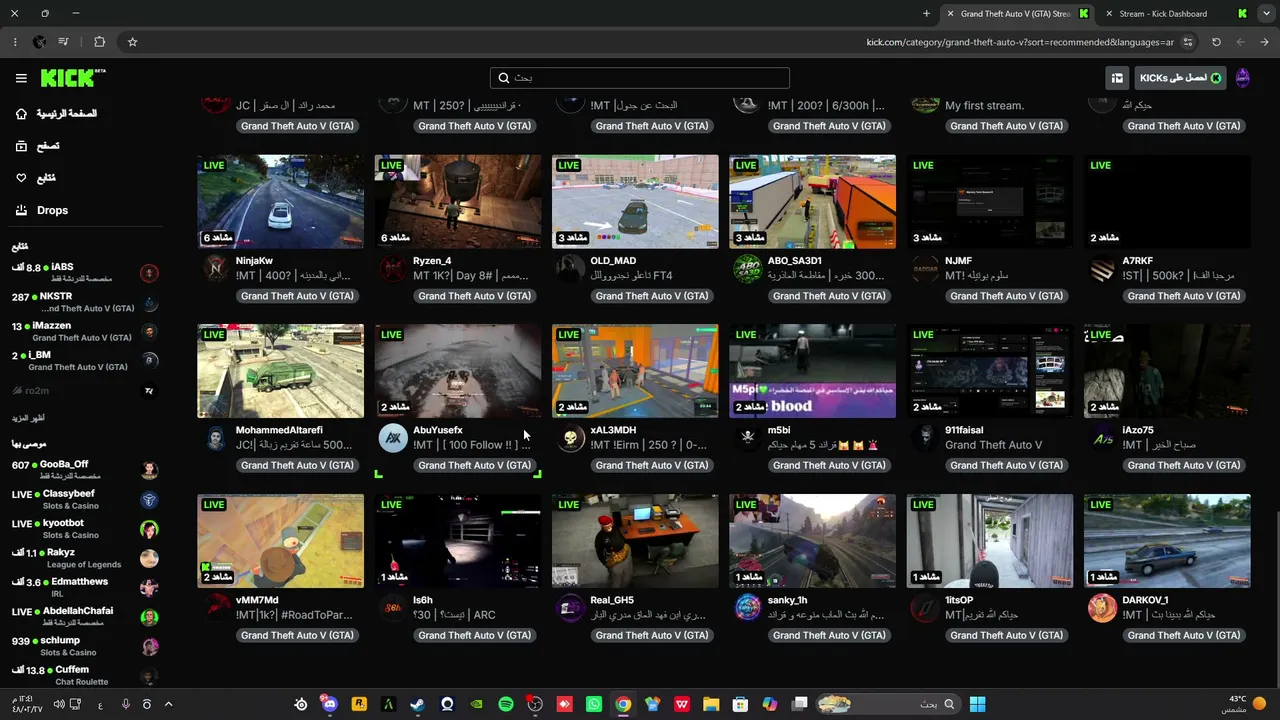Open DARKOV_1 stream thumbnail
This screenshot has height=720, width=1280.
[x=1167, y=541]
